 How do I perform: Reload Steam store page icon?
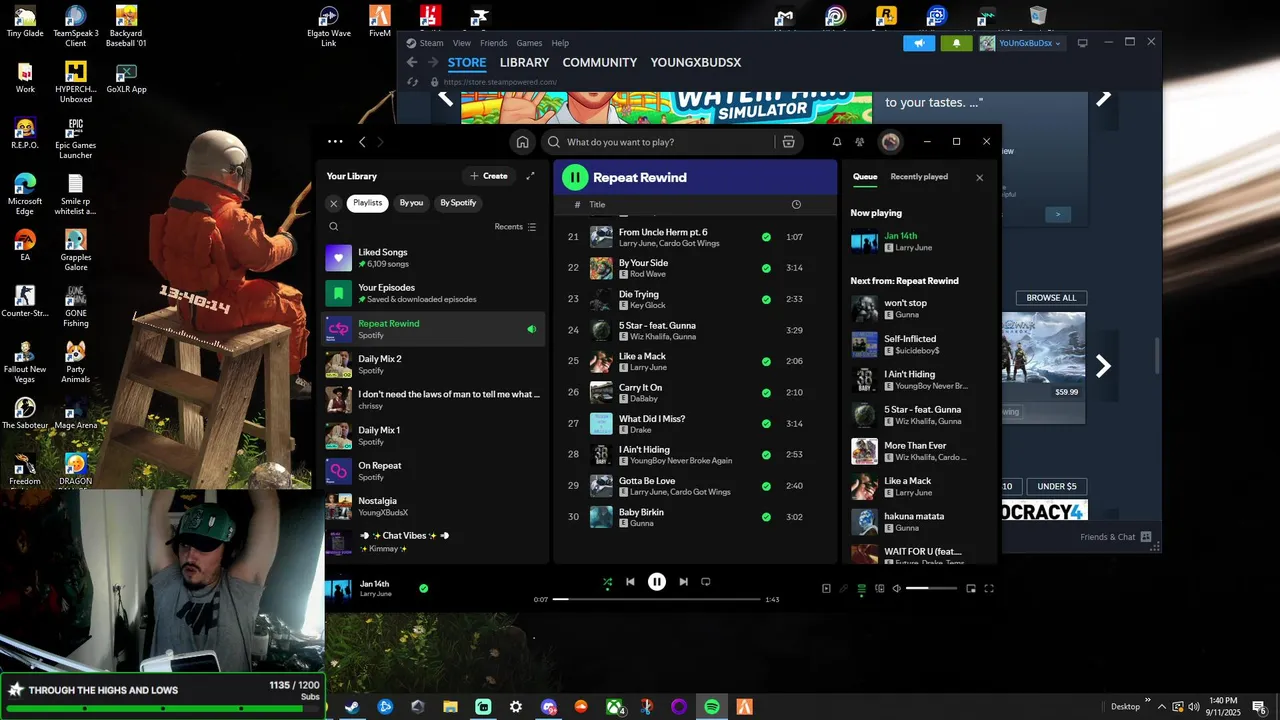[412, 82]
